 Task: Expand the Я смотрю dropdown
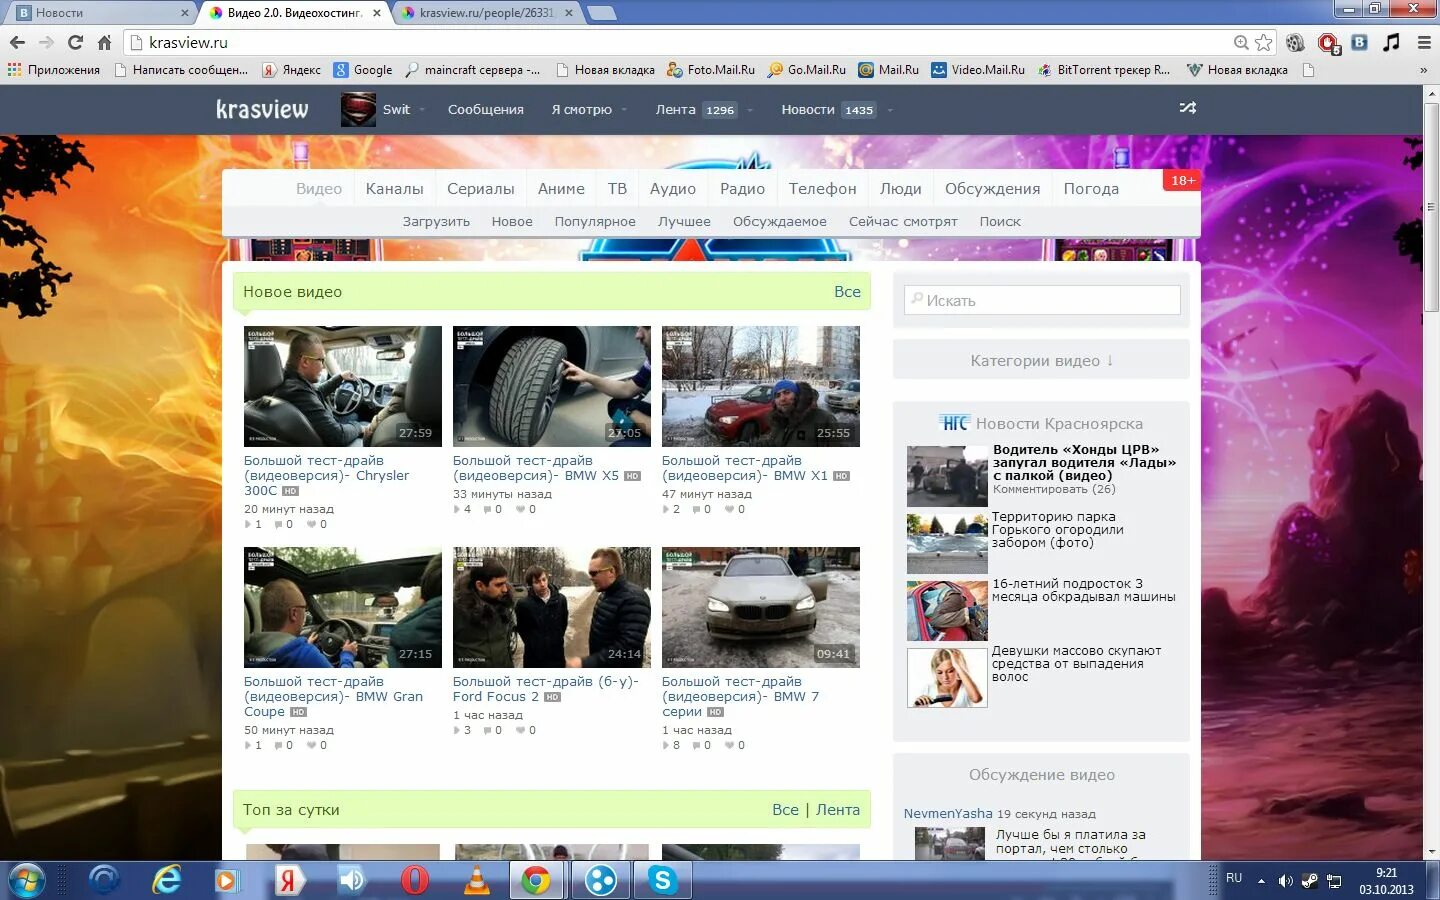[x=624, y=110]
